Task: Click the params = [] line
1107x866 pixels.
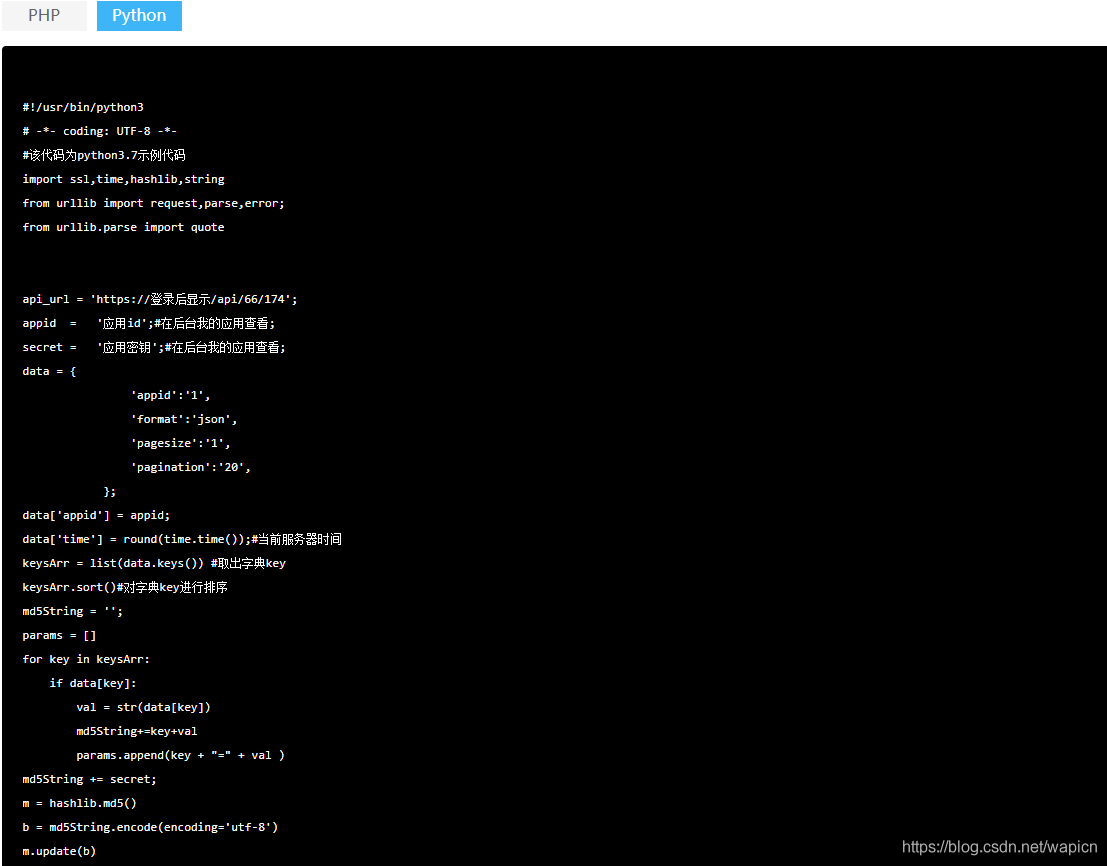Action: point(59,635)
